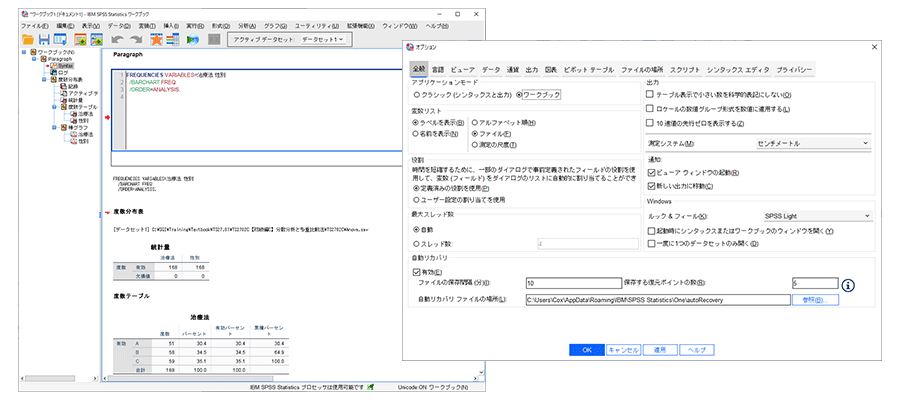Switch to シンタックス エディタ tab
The width and height of the screenshot is (900, 400).
click(x=738, y=69)
